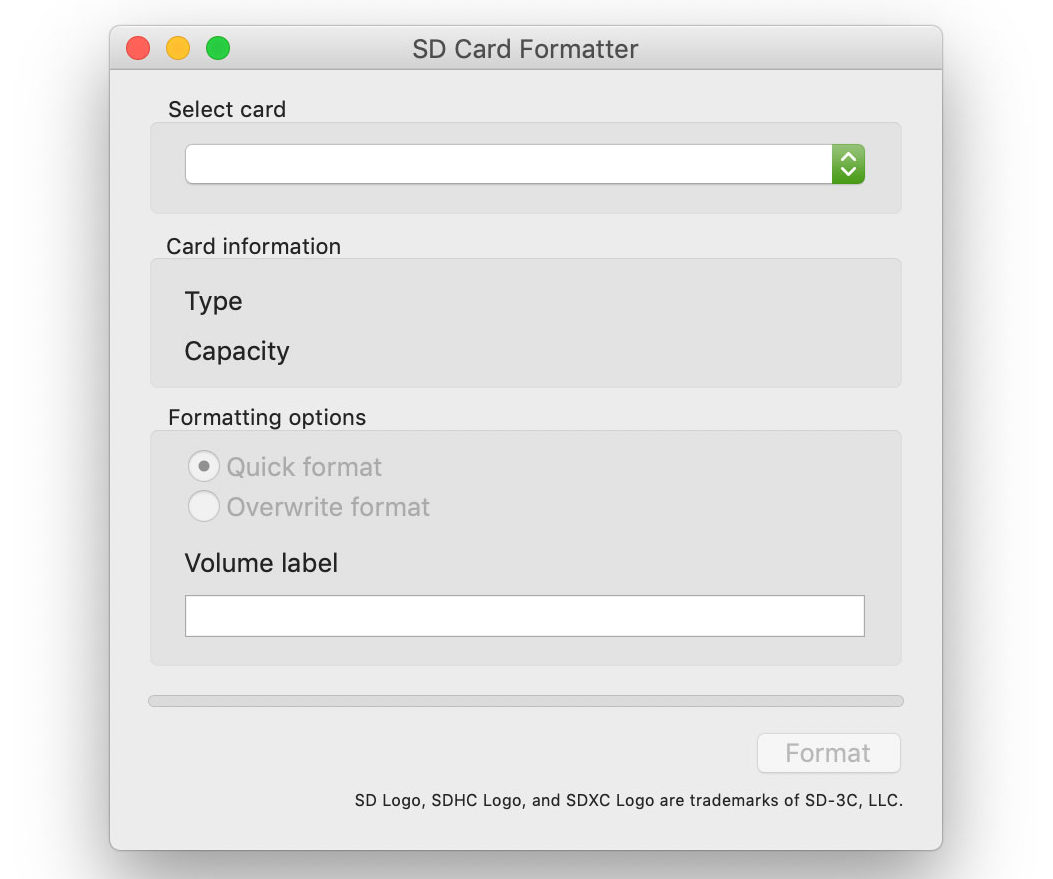Click the Card information heading
This screenshot has width=1053, height=879.
[x=253, y=246]
